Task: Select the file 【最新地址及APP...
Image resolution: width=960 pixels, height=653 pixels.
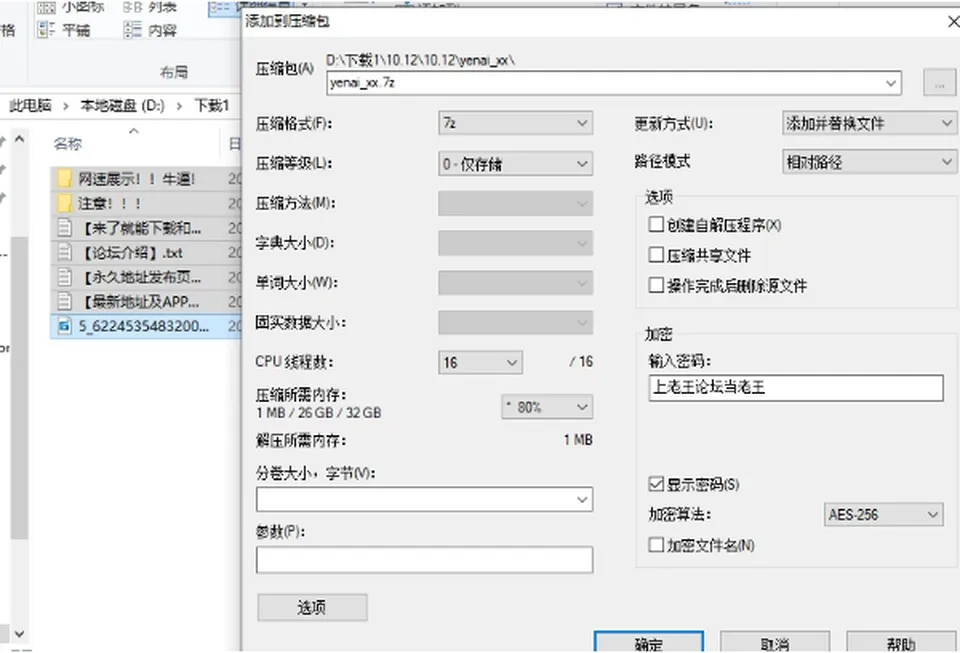Action: tap(146, 301)
